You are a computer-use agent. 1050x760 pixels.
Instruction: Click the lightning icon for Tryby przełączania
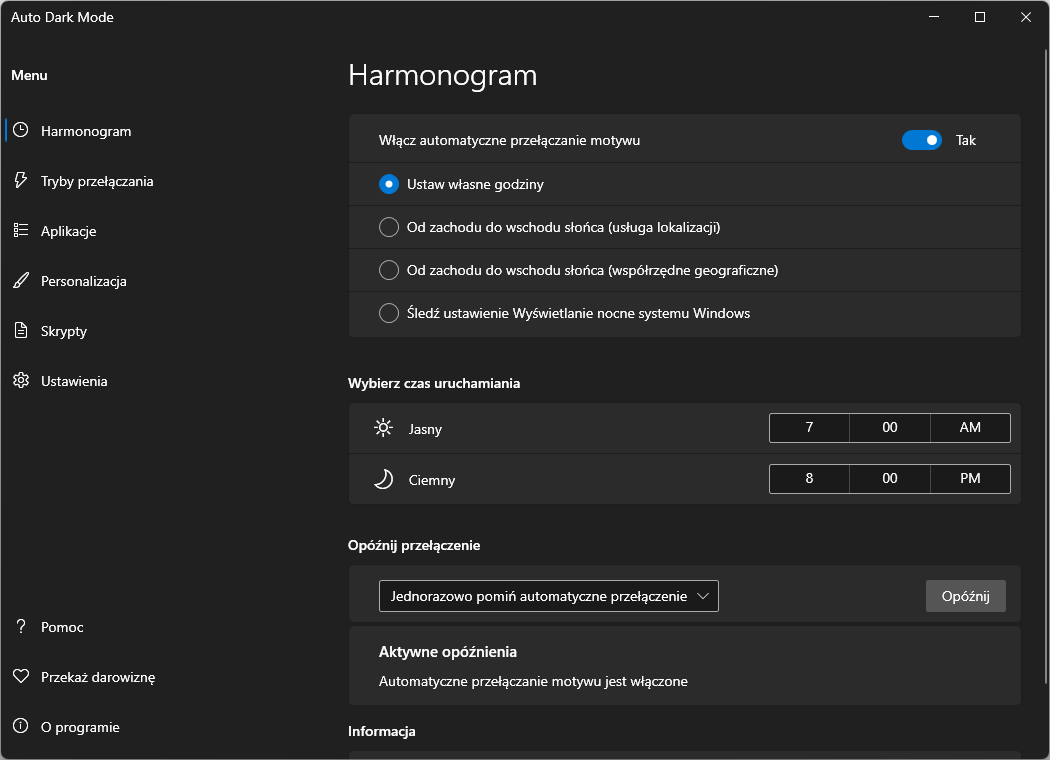pos(21,180)
